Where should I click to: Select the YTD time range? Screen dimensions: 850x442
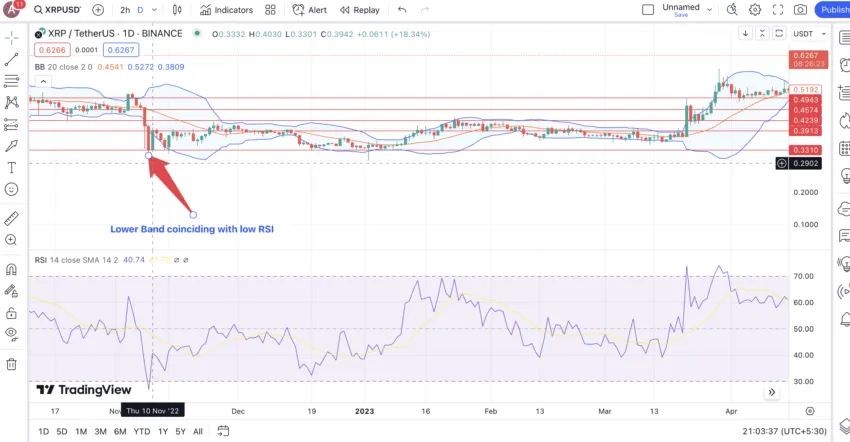141,432
